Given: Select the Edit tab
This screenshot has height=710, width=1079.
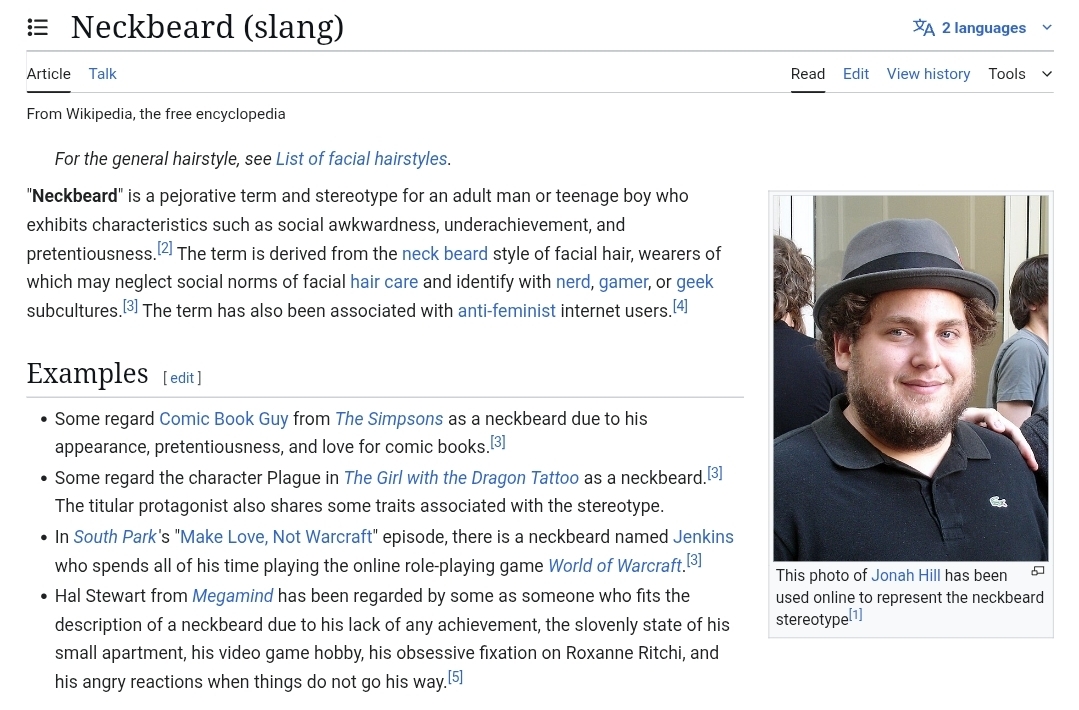Looking at the screenshot, I should [856, 74].
